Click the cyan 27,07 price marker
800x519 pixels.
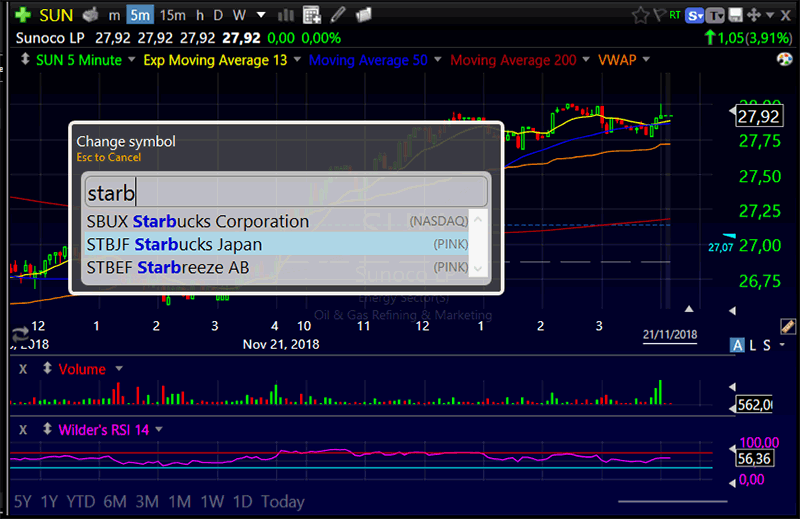720,248
